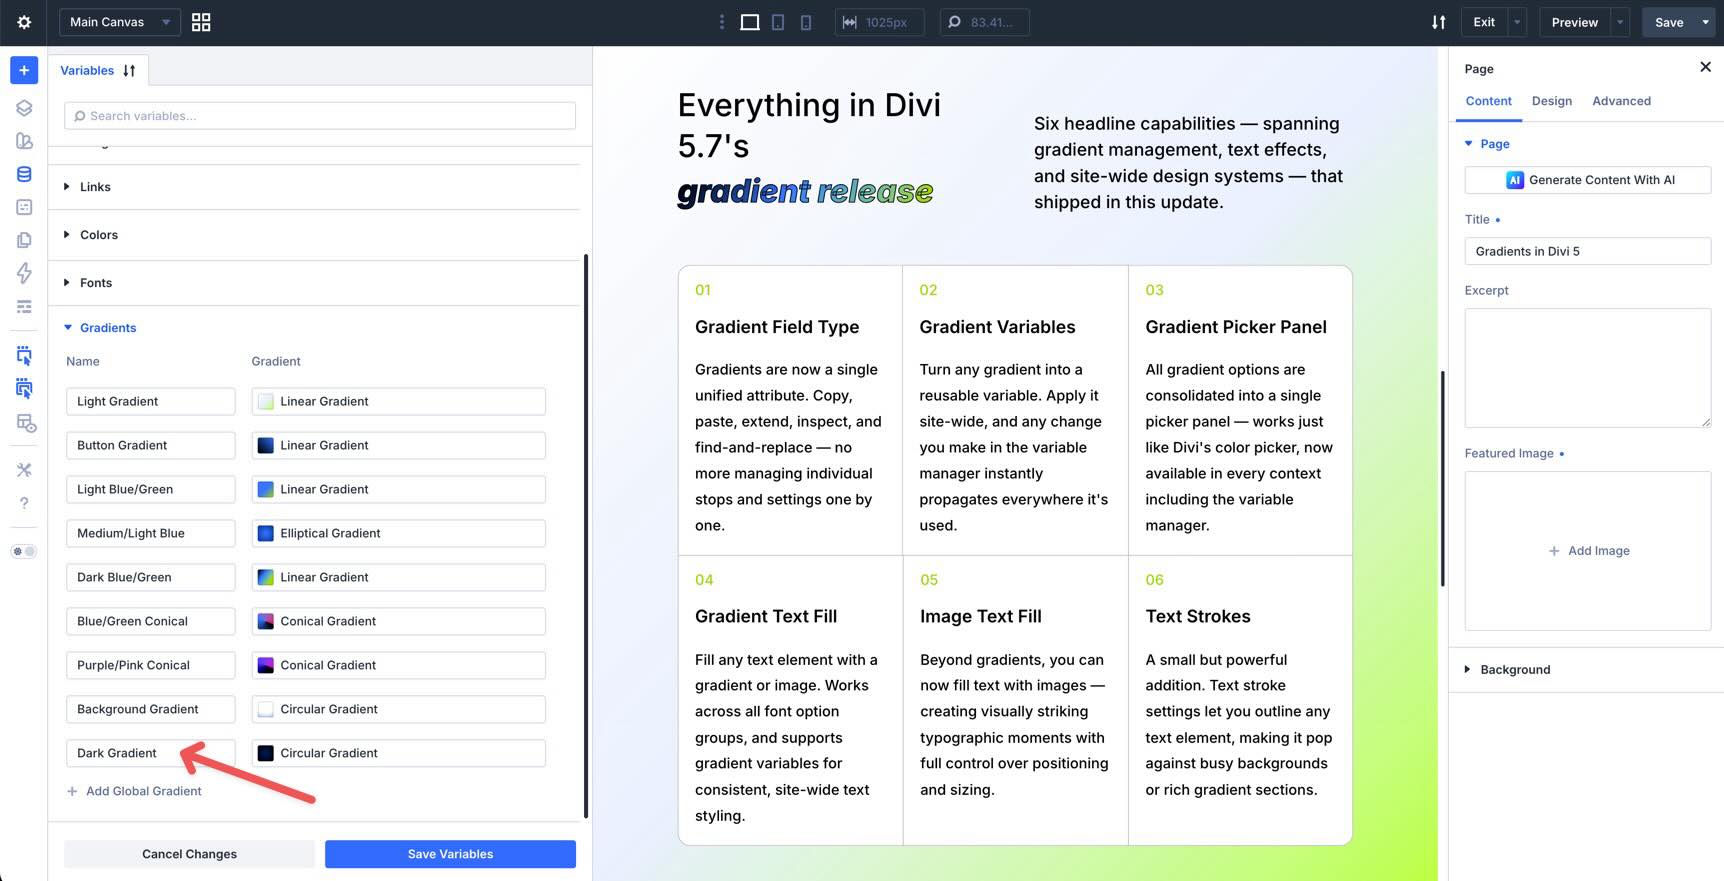Open the table-with-eye icon in sidebar
Image resolution: width=1724 pixels, height=881 pixels.
(x=26, y=423)
